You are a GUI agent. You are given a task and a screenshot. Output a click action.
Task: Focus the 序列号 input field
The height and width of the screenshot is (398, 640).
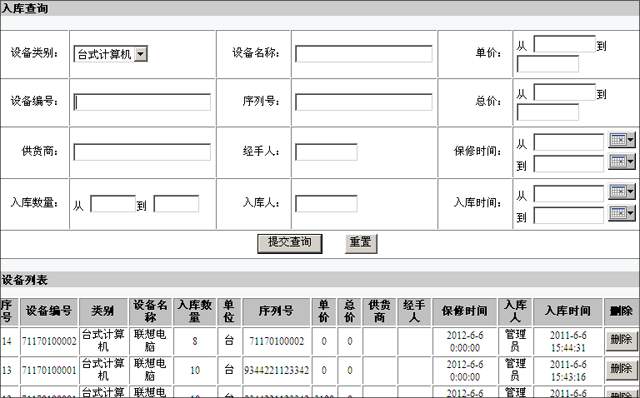(x=364, y=102)
